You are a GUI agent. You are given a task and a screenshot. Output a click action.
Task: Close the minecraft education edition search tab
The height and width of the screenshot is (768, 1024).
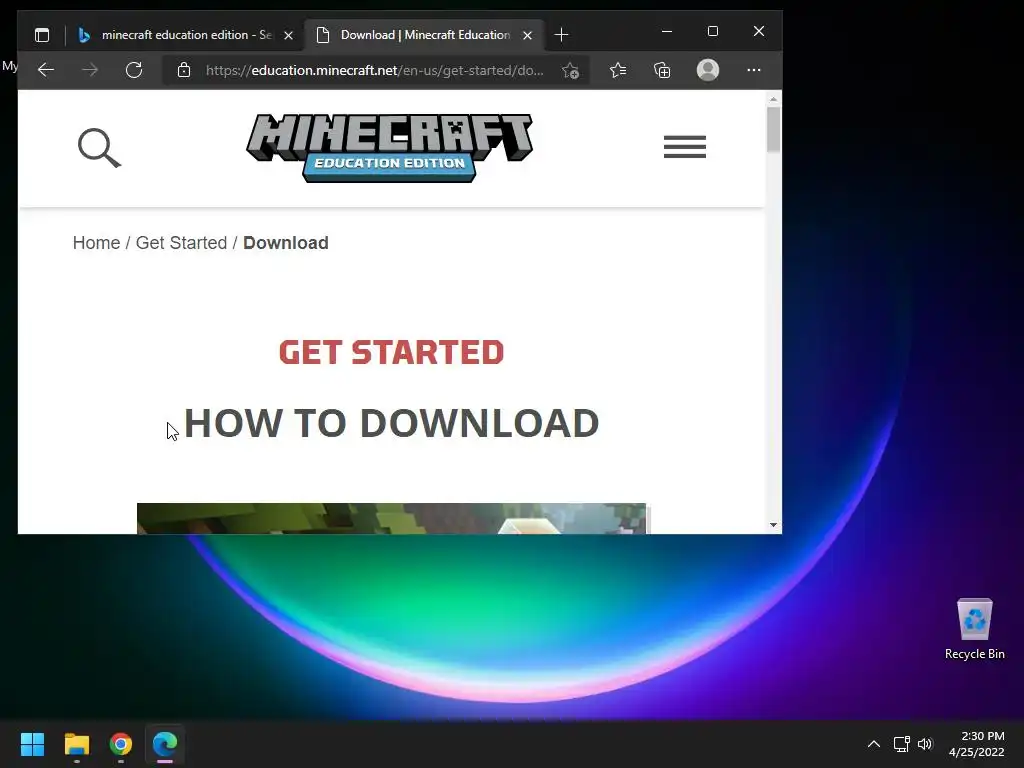[288, 35]
